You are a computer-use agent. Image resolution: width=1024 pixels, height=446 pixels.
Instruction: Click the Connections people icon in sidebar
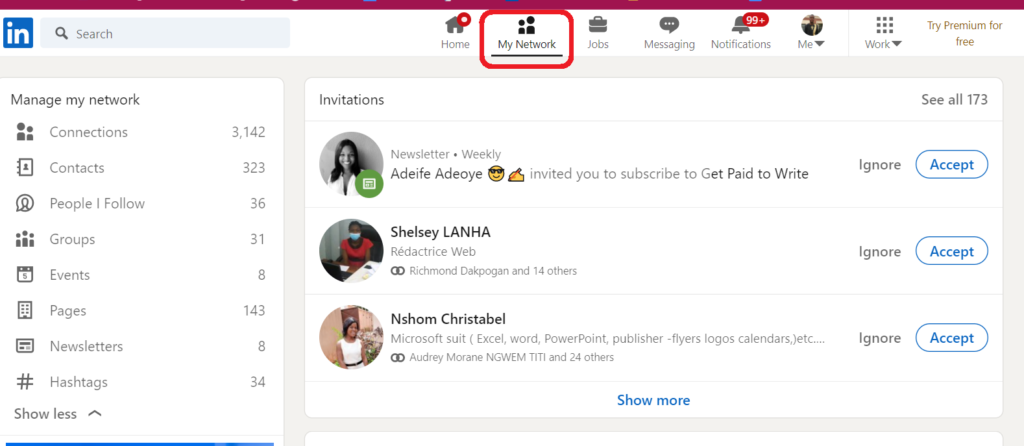click(x=25, y=132)
